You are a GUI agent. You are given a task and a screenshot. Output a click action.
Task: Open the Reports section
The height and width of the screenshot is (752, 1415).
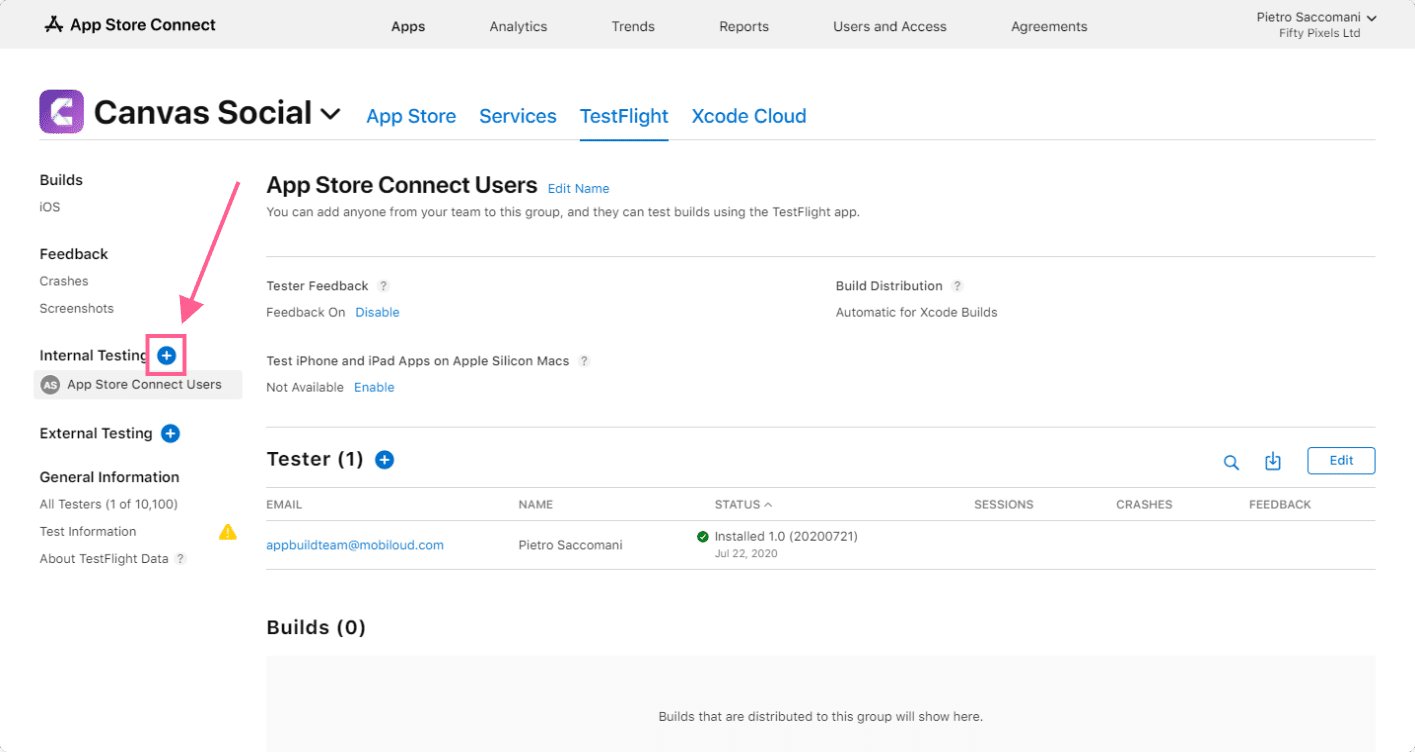pos(744,27)
